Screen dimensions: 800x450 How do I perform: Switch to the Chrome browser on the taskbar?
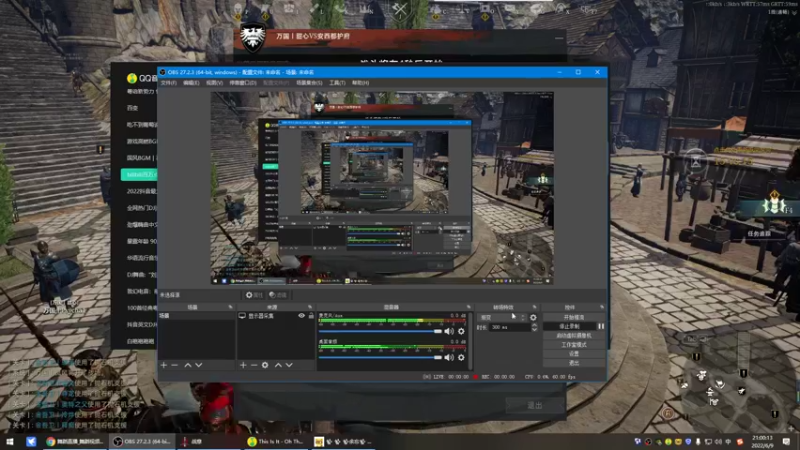point(74,442)
